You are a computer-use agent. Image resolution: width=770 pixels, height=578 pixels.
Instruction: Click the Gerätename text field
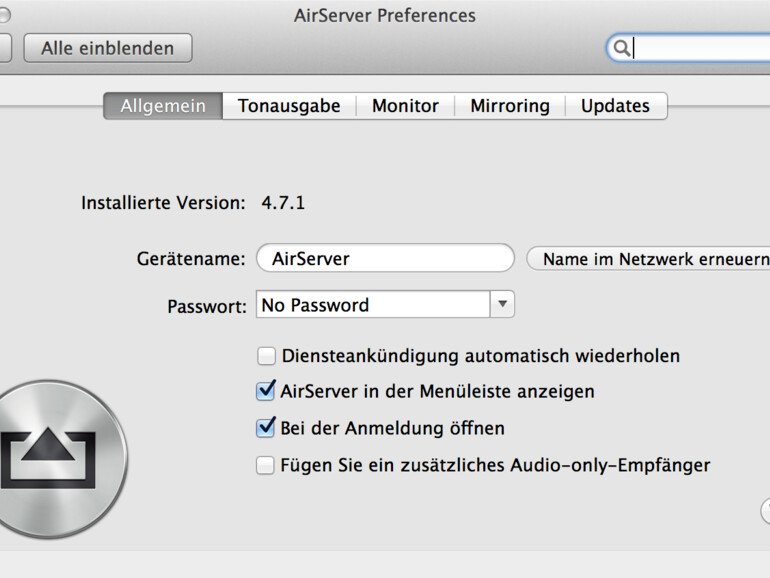click(x=385, y=259)
